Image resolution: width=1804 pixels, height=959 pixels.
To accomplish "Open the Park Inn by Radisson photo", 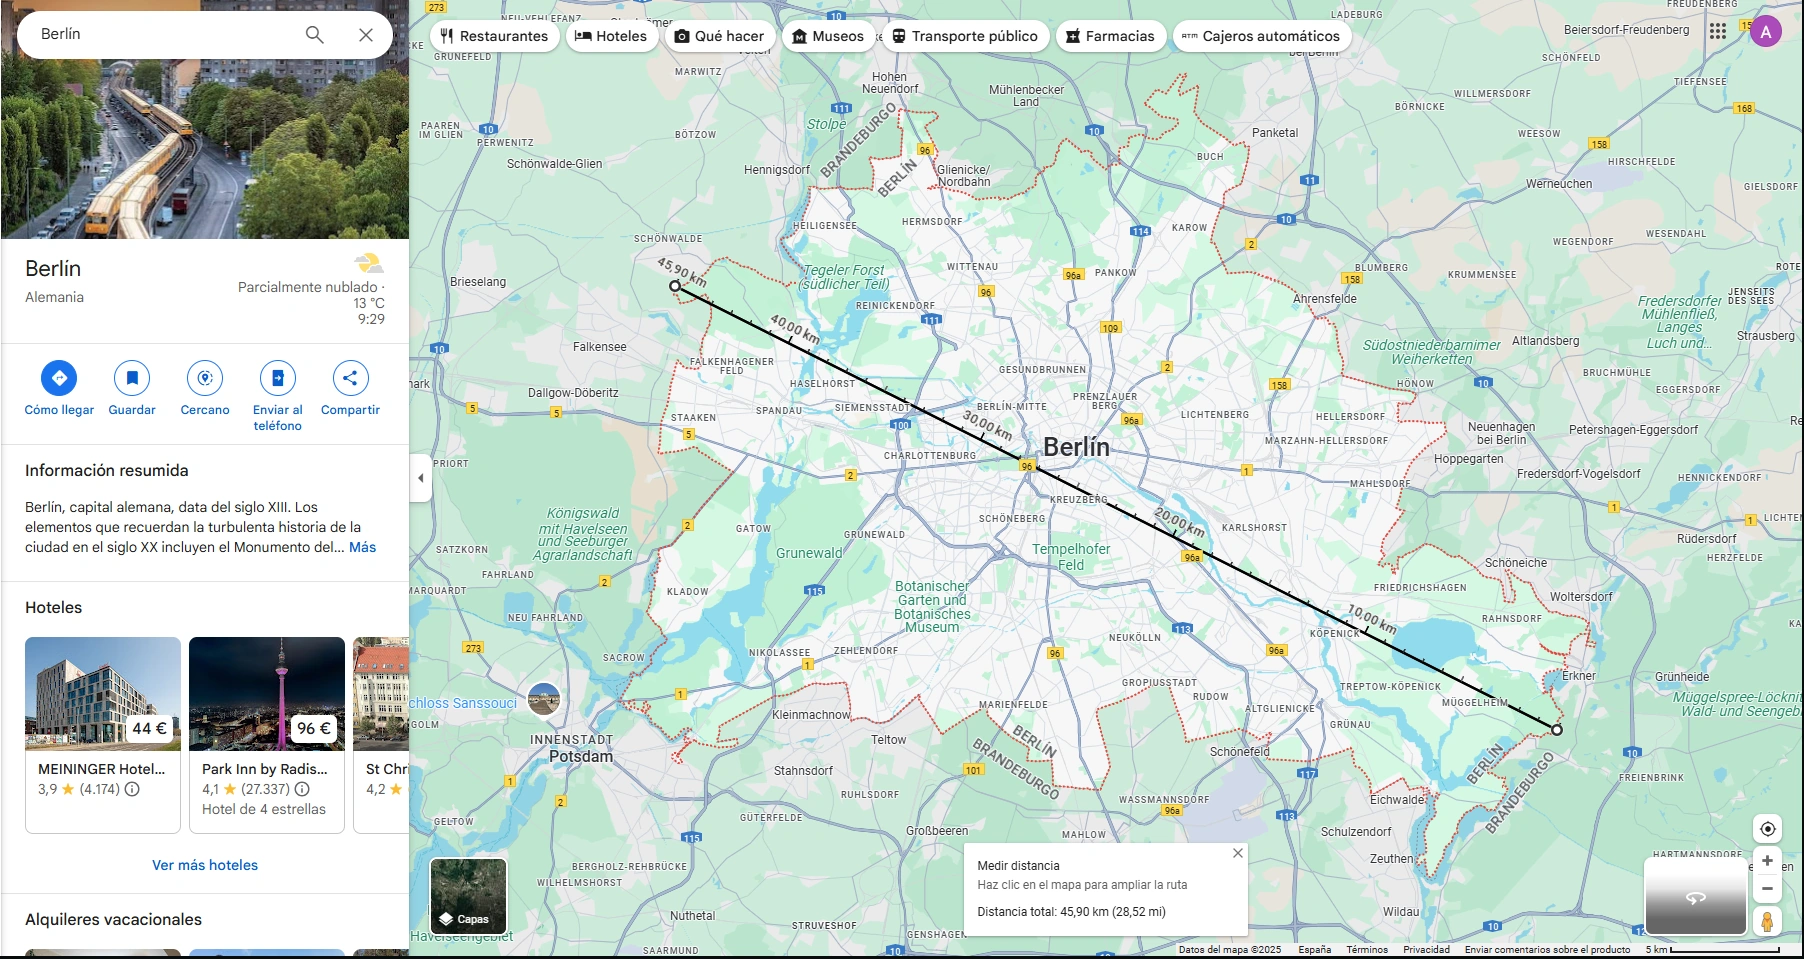I will click(267, 694).
